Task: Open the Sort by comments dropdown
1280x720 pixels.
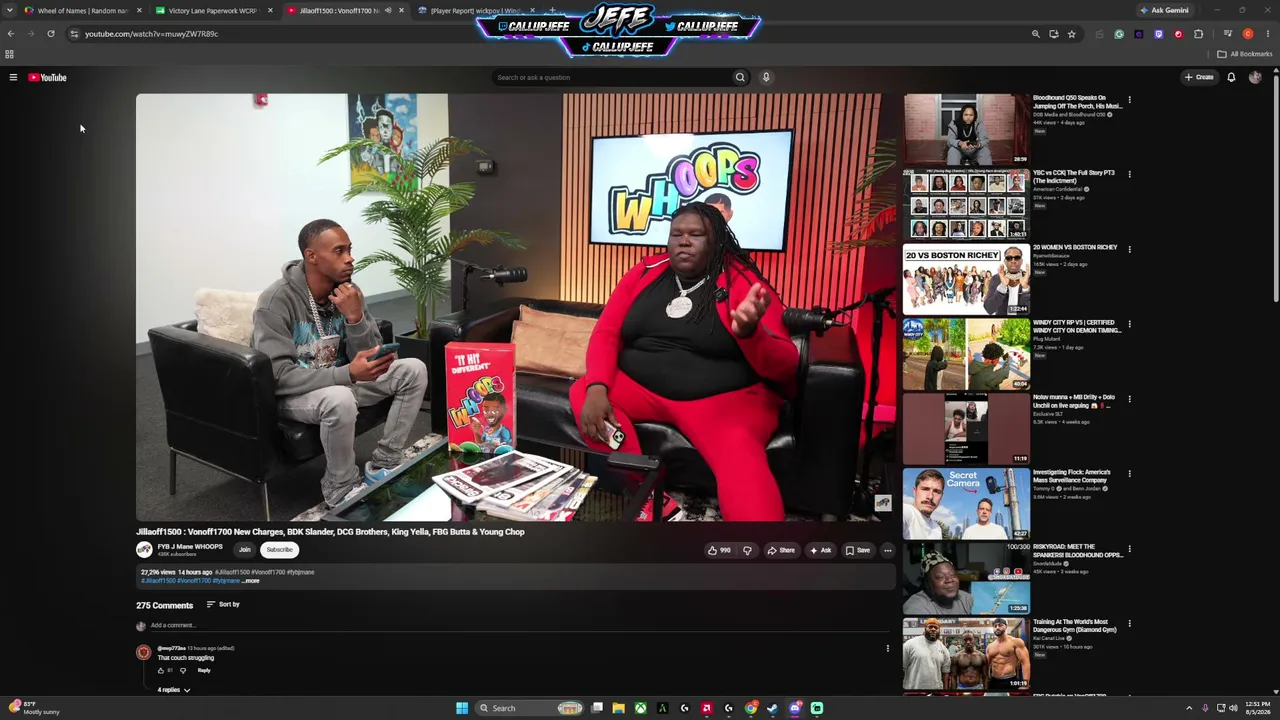Action: coord(223,604)
